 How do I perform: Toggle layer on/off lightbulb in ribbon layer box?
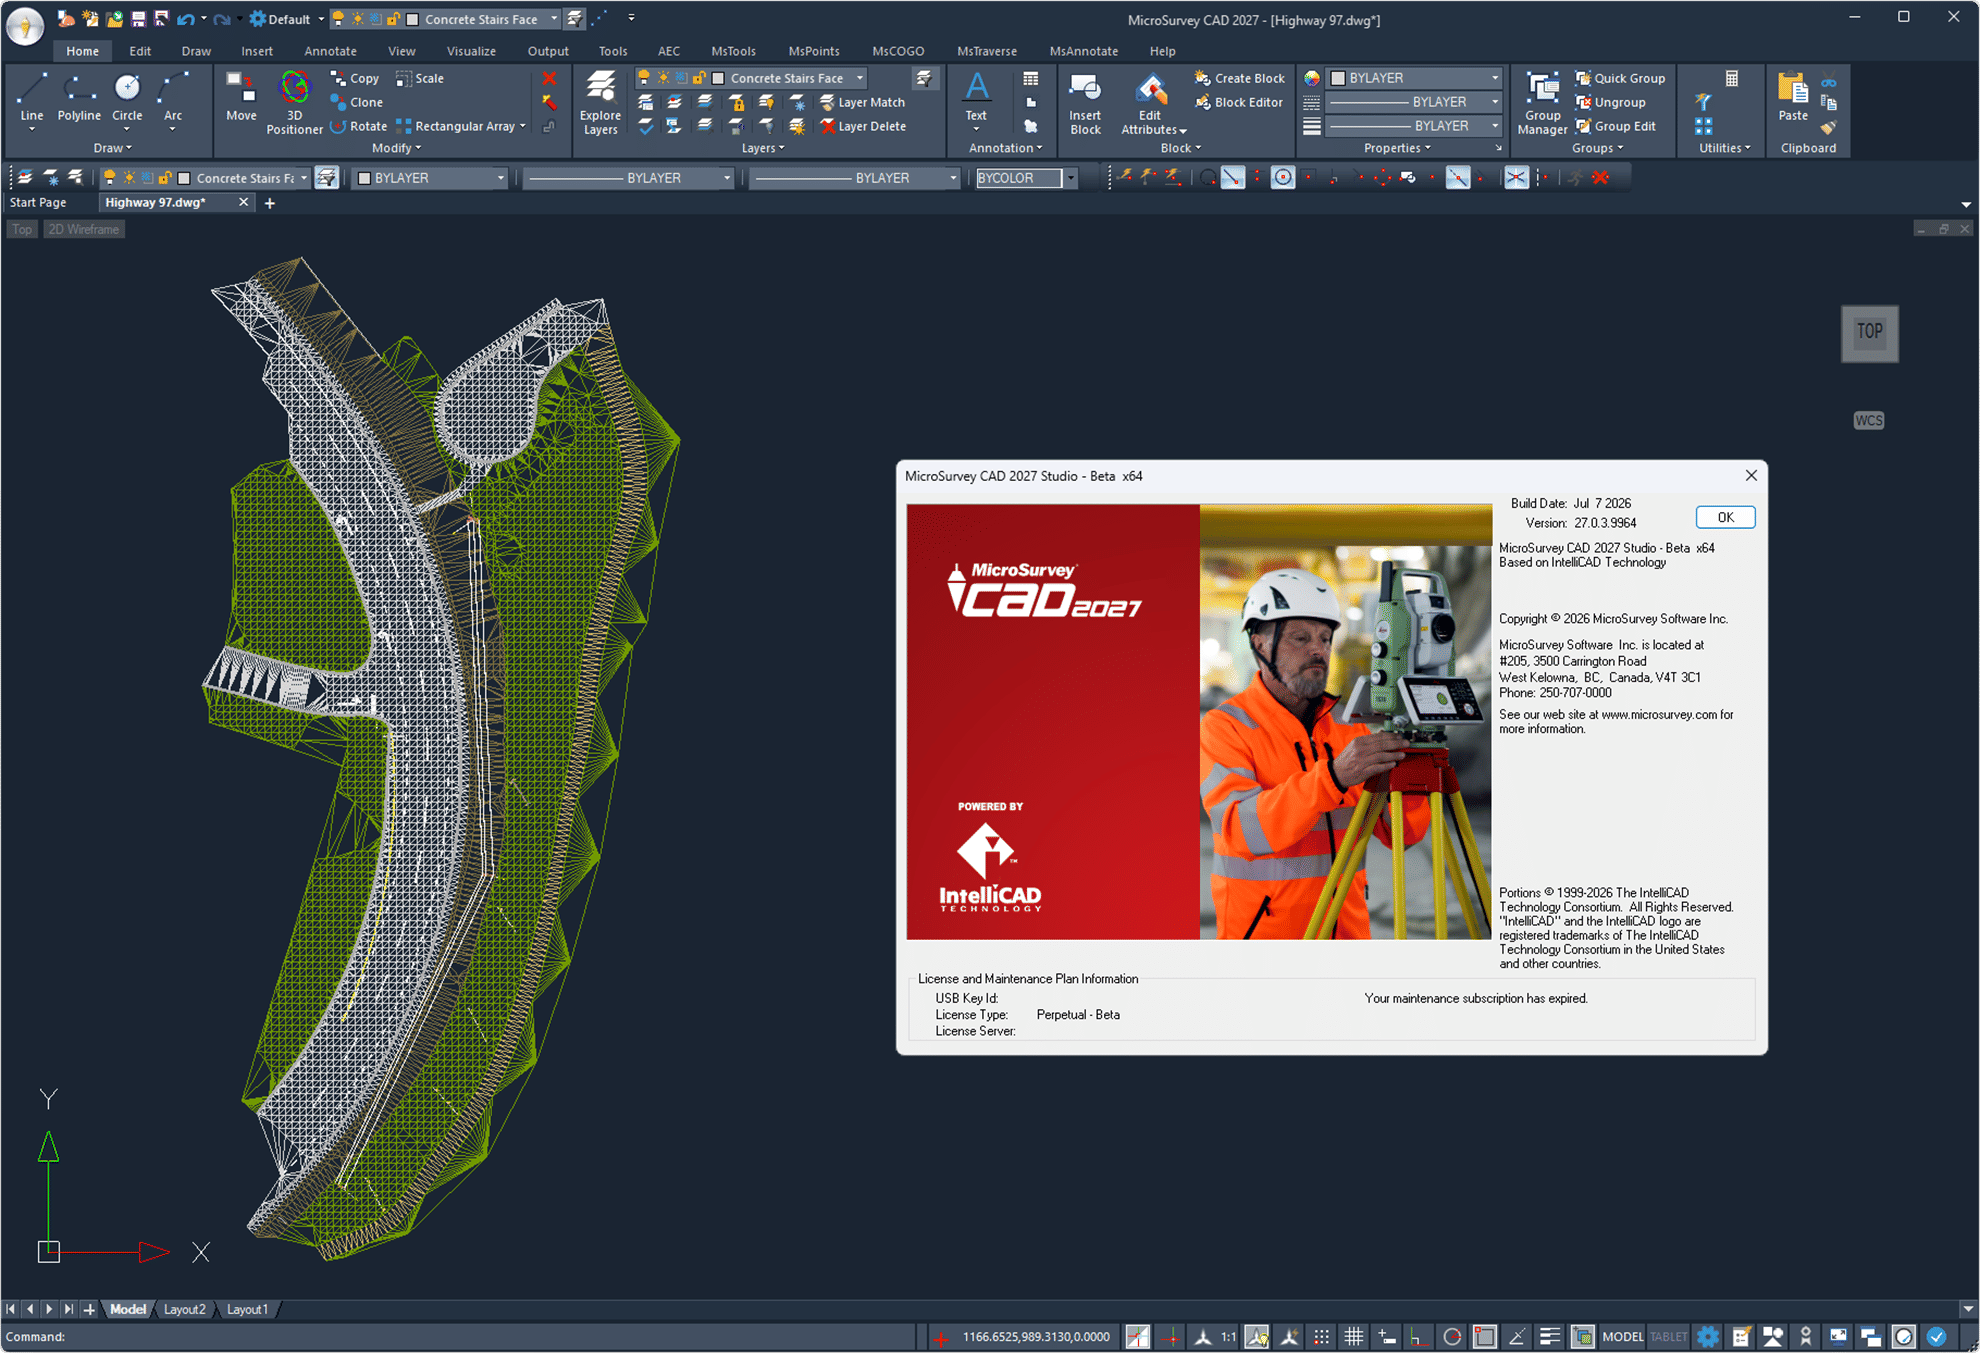pyautogui.click(x=645, y=78)
